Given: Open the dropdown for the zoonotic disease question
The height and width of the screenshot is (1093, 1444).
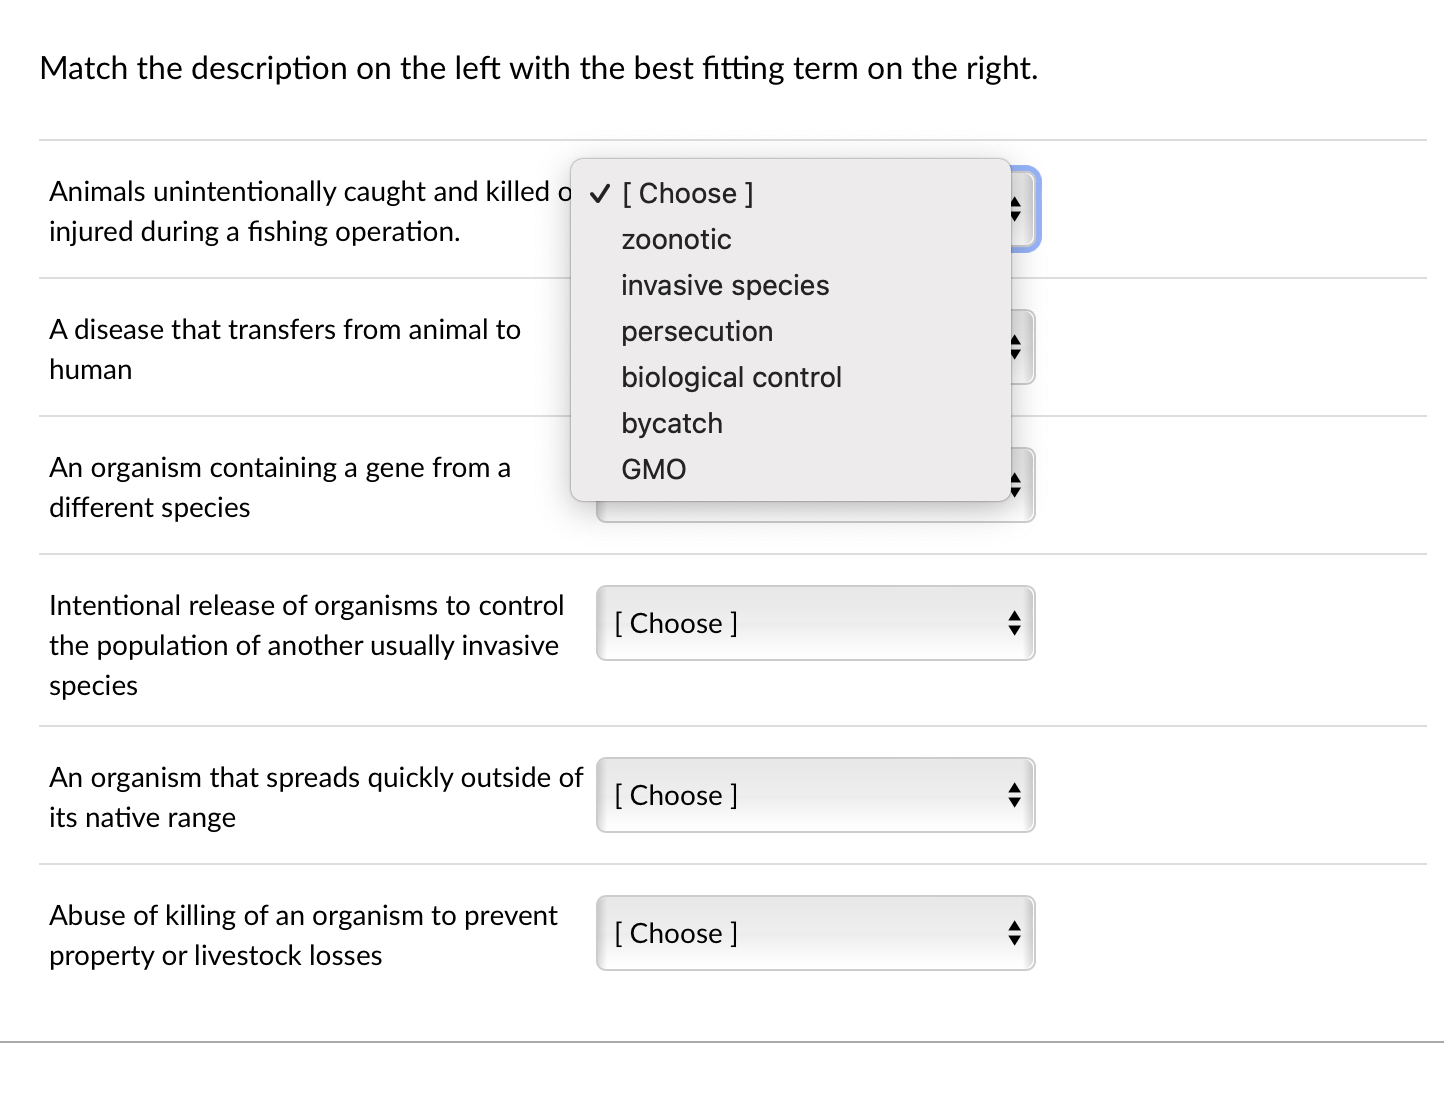Looking at the screenshot, I should click(x=815, y=347).
